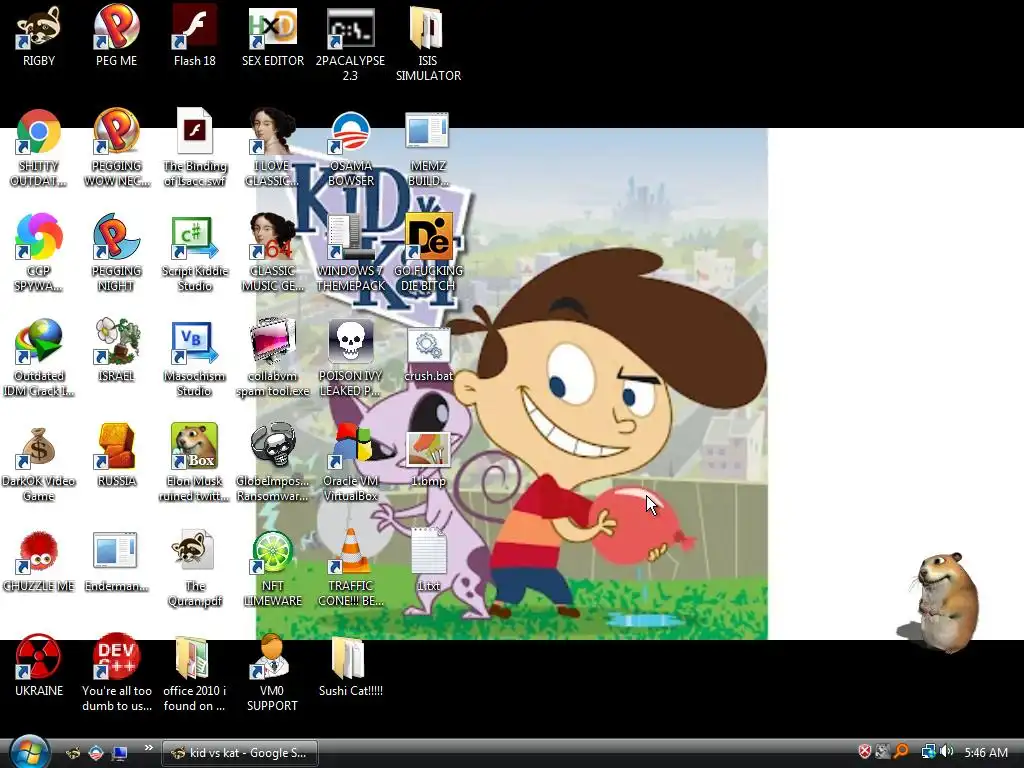Click the 5:46 AM system clock
The height and width of the screenshot is (768, 1024).
pyautogui.click(x=986, y=752)
